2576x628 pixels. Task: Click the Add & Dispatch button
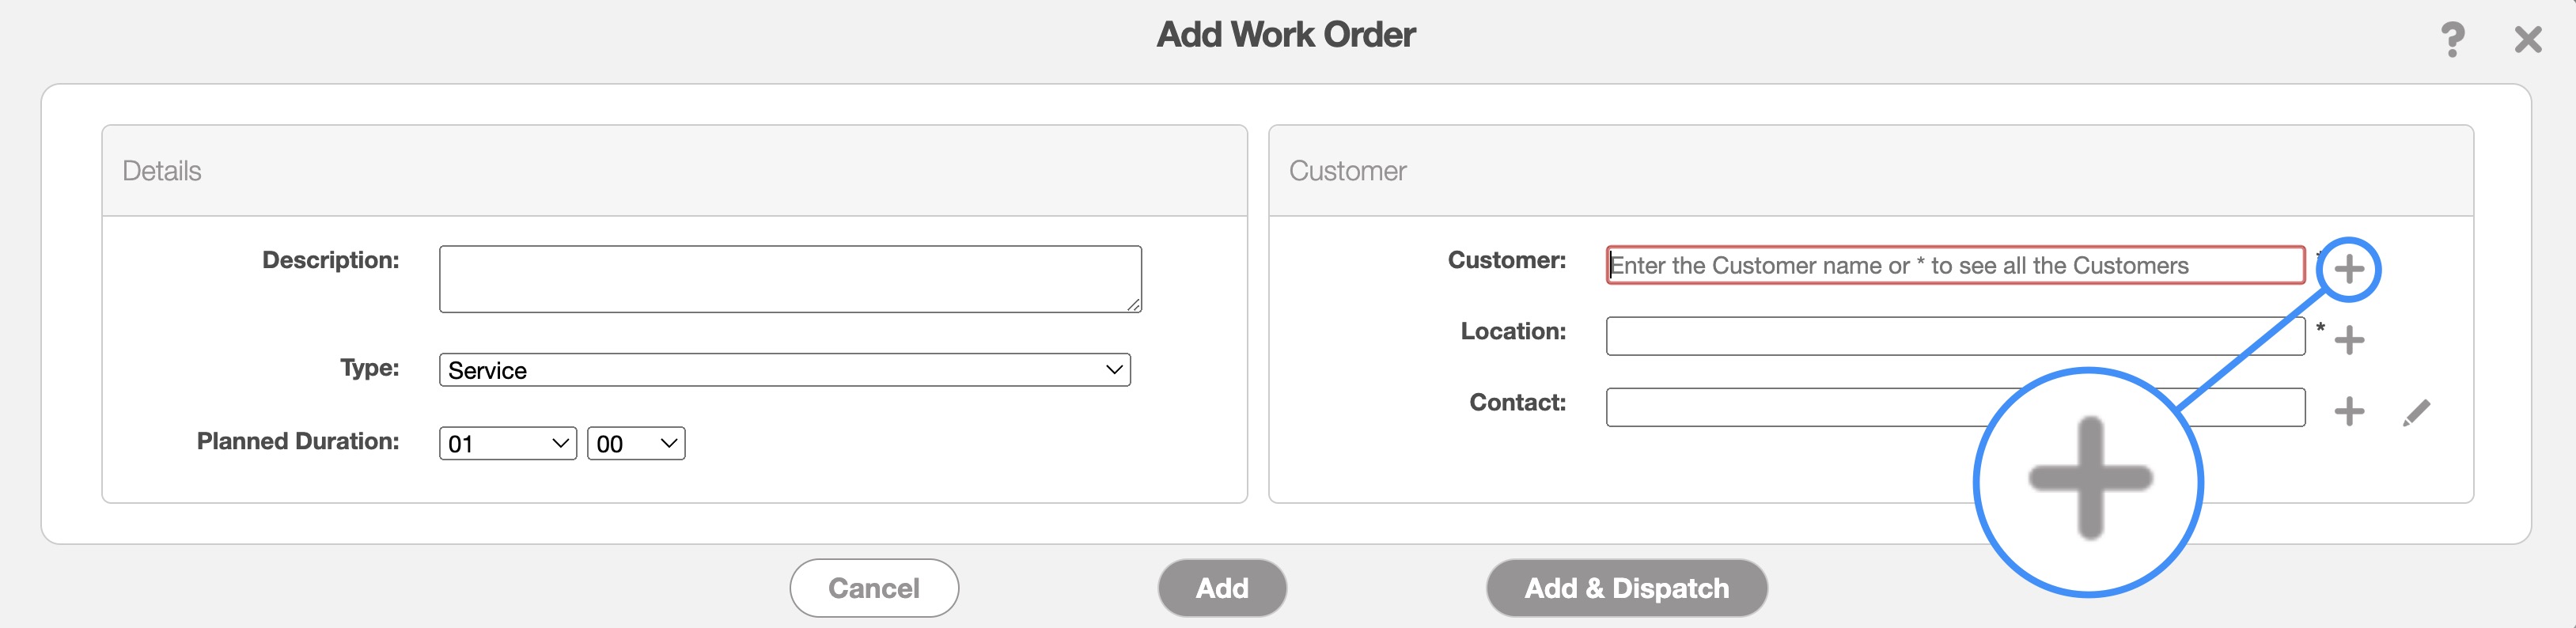pos(1626,588)
